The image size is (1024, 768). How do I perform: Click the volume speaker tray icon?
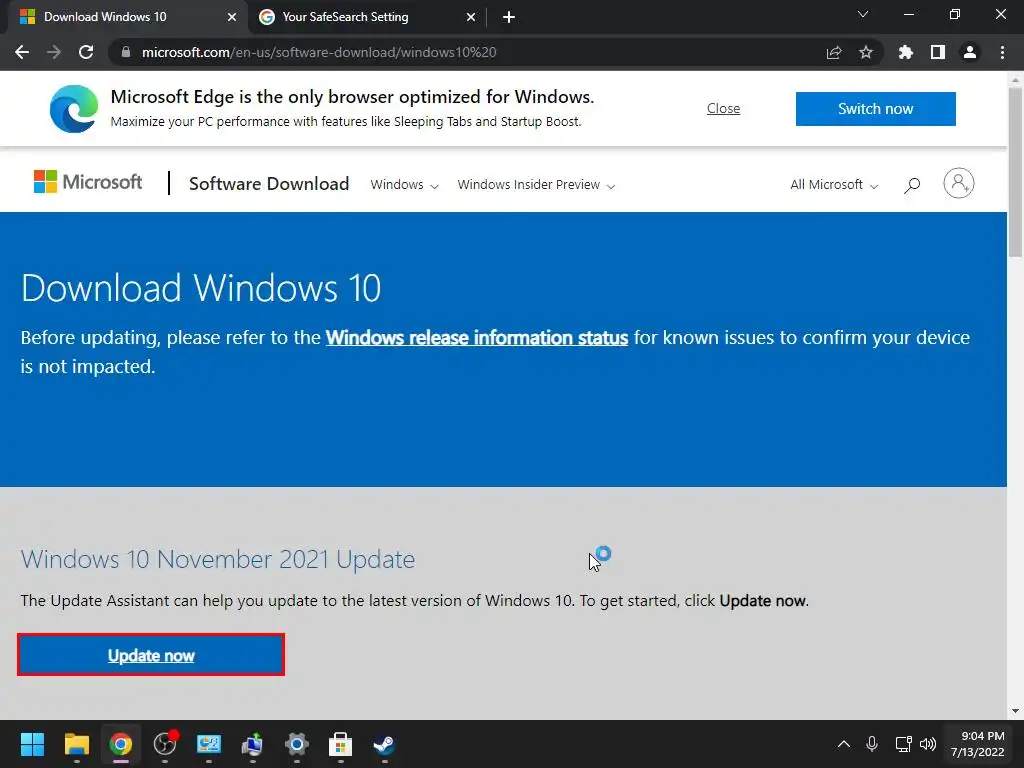[x=928, y=744]
